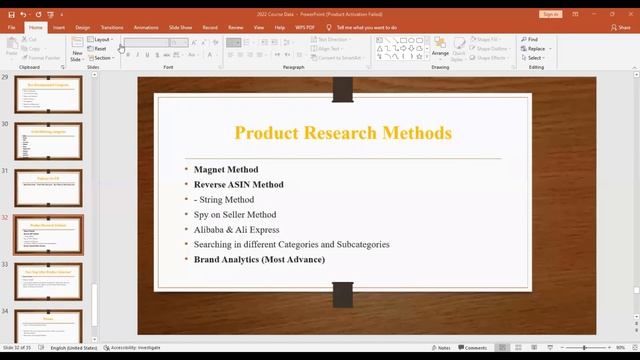The width and height of the screenshot is (640, 360).
Task: Align text to the left
Action: (x=231, y=55)
